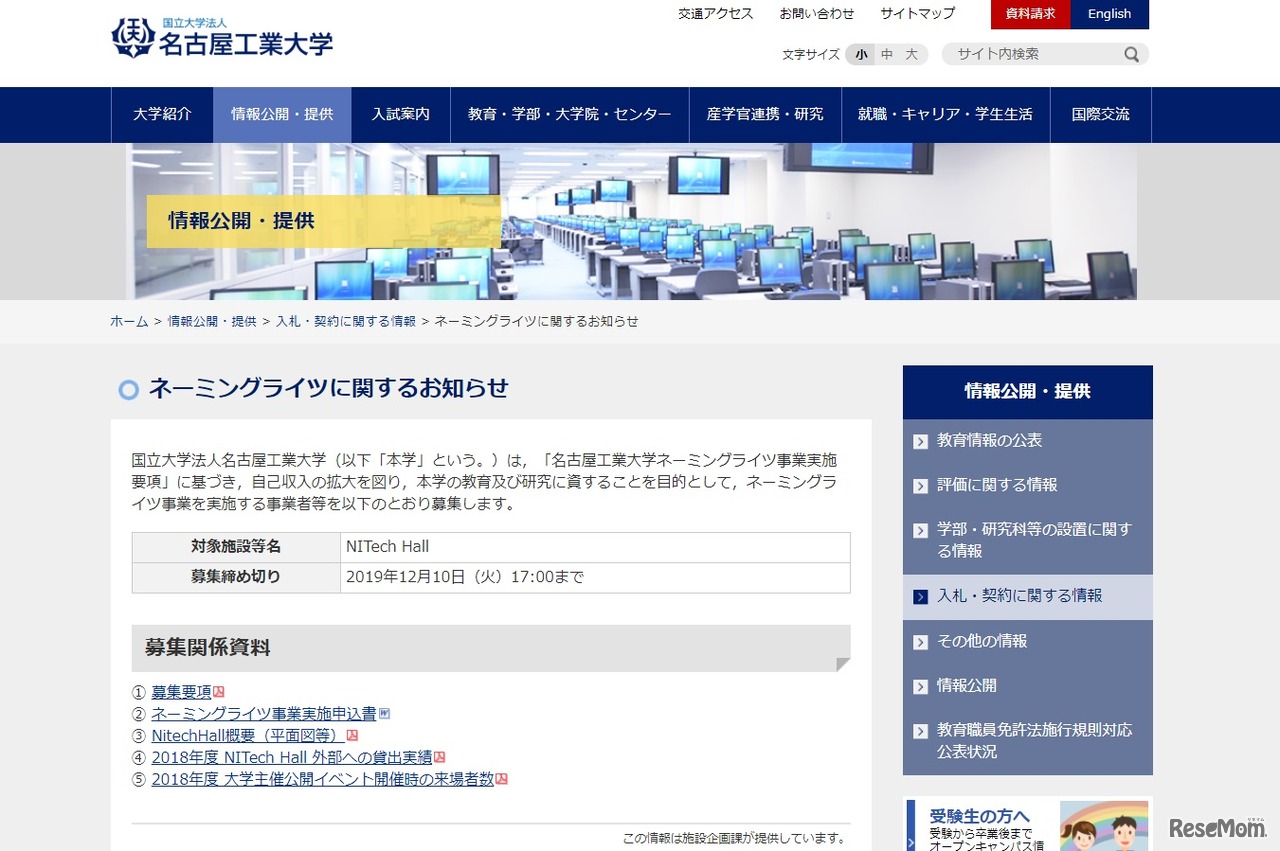Click the 資料請求 button
1280x851 pixels.
1029,14
